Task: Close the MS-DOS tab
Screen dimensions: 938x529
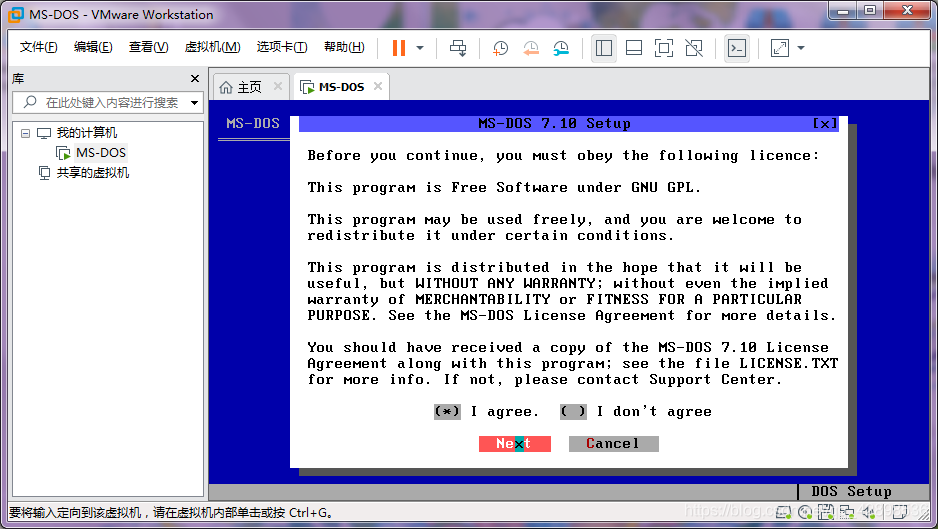Action: (377, 86)
